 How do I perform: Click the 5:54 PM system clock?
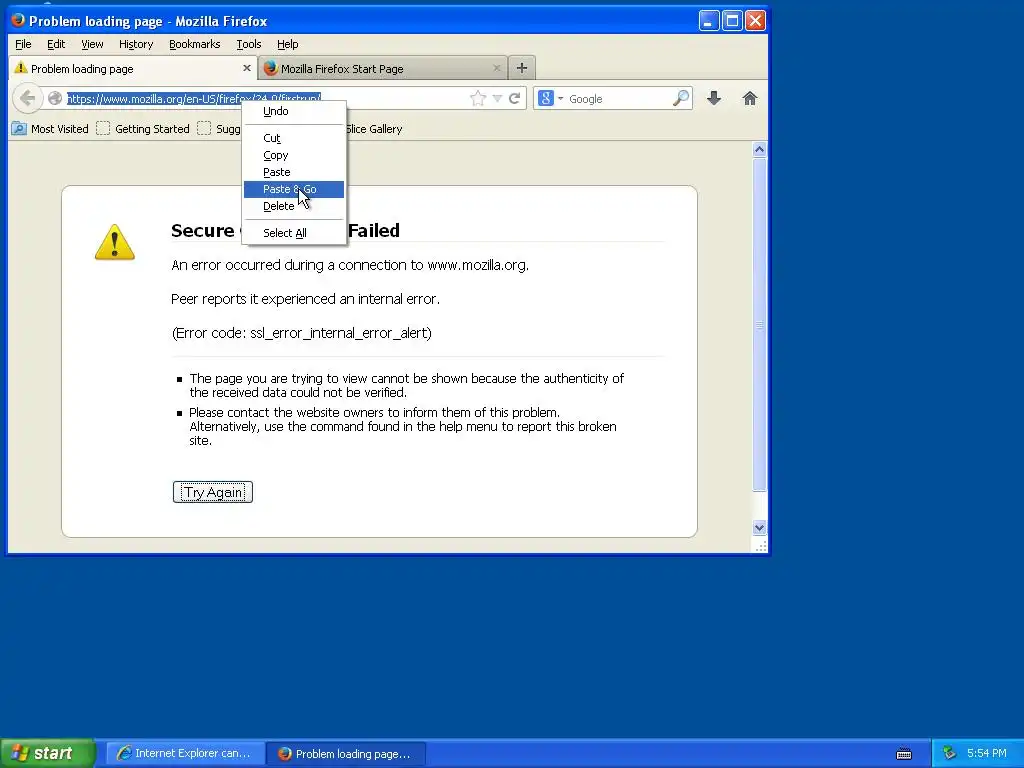pos(987,753)
